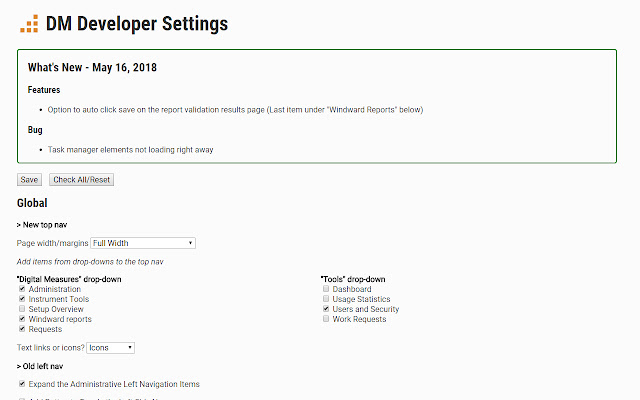This screenshot has height=400, width=640.
Task: Click the auto click save feature note
Action: [x=235, y=110]
